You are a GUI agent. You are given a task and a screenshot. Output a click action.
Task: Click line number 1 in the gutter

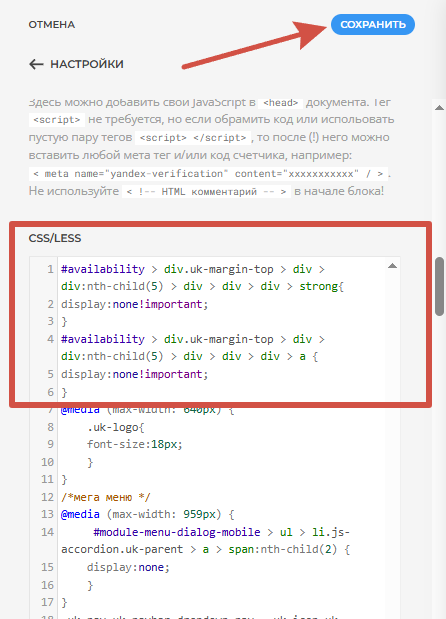pos(50,269)
